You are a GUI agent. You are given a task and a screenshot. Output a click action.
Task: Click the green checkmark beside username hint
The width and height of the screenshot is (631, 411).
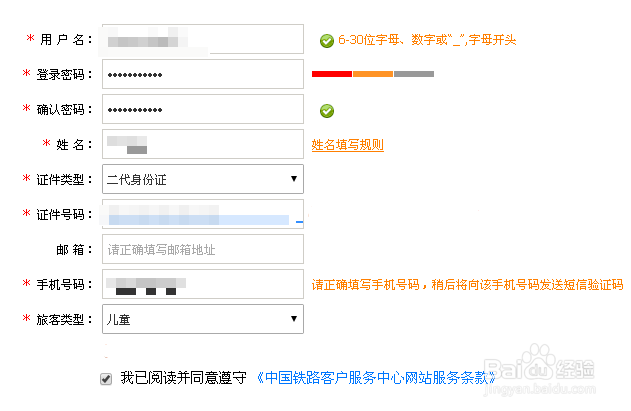pyautogui.click(x=327, y=41)
